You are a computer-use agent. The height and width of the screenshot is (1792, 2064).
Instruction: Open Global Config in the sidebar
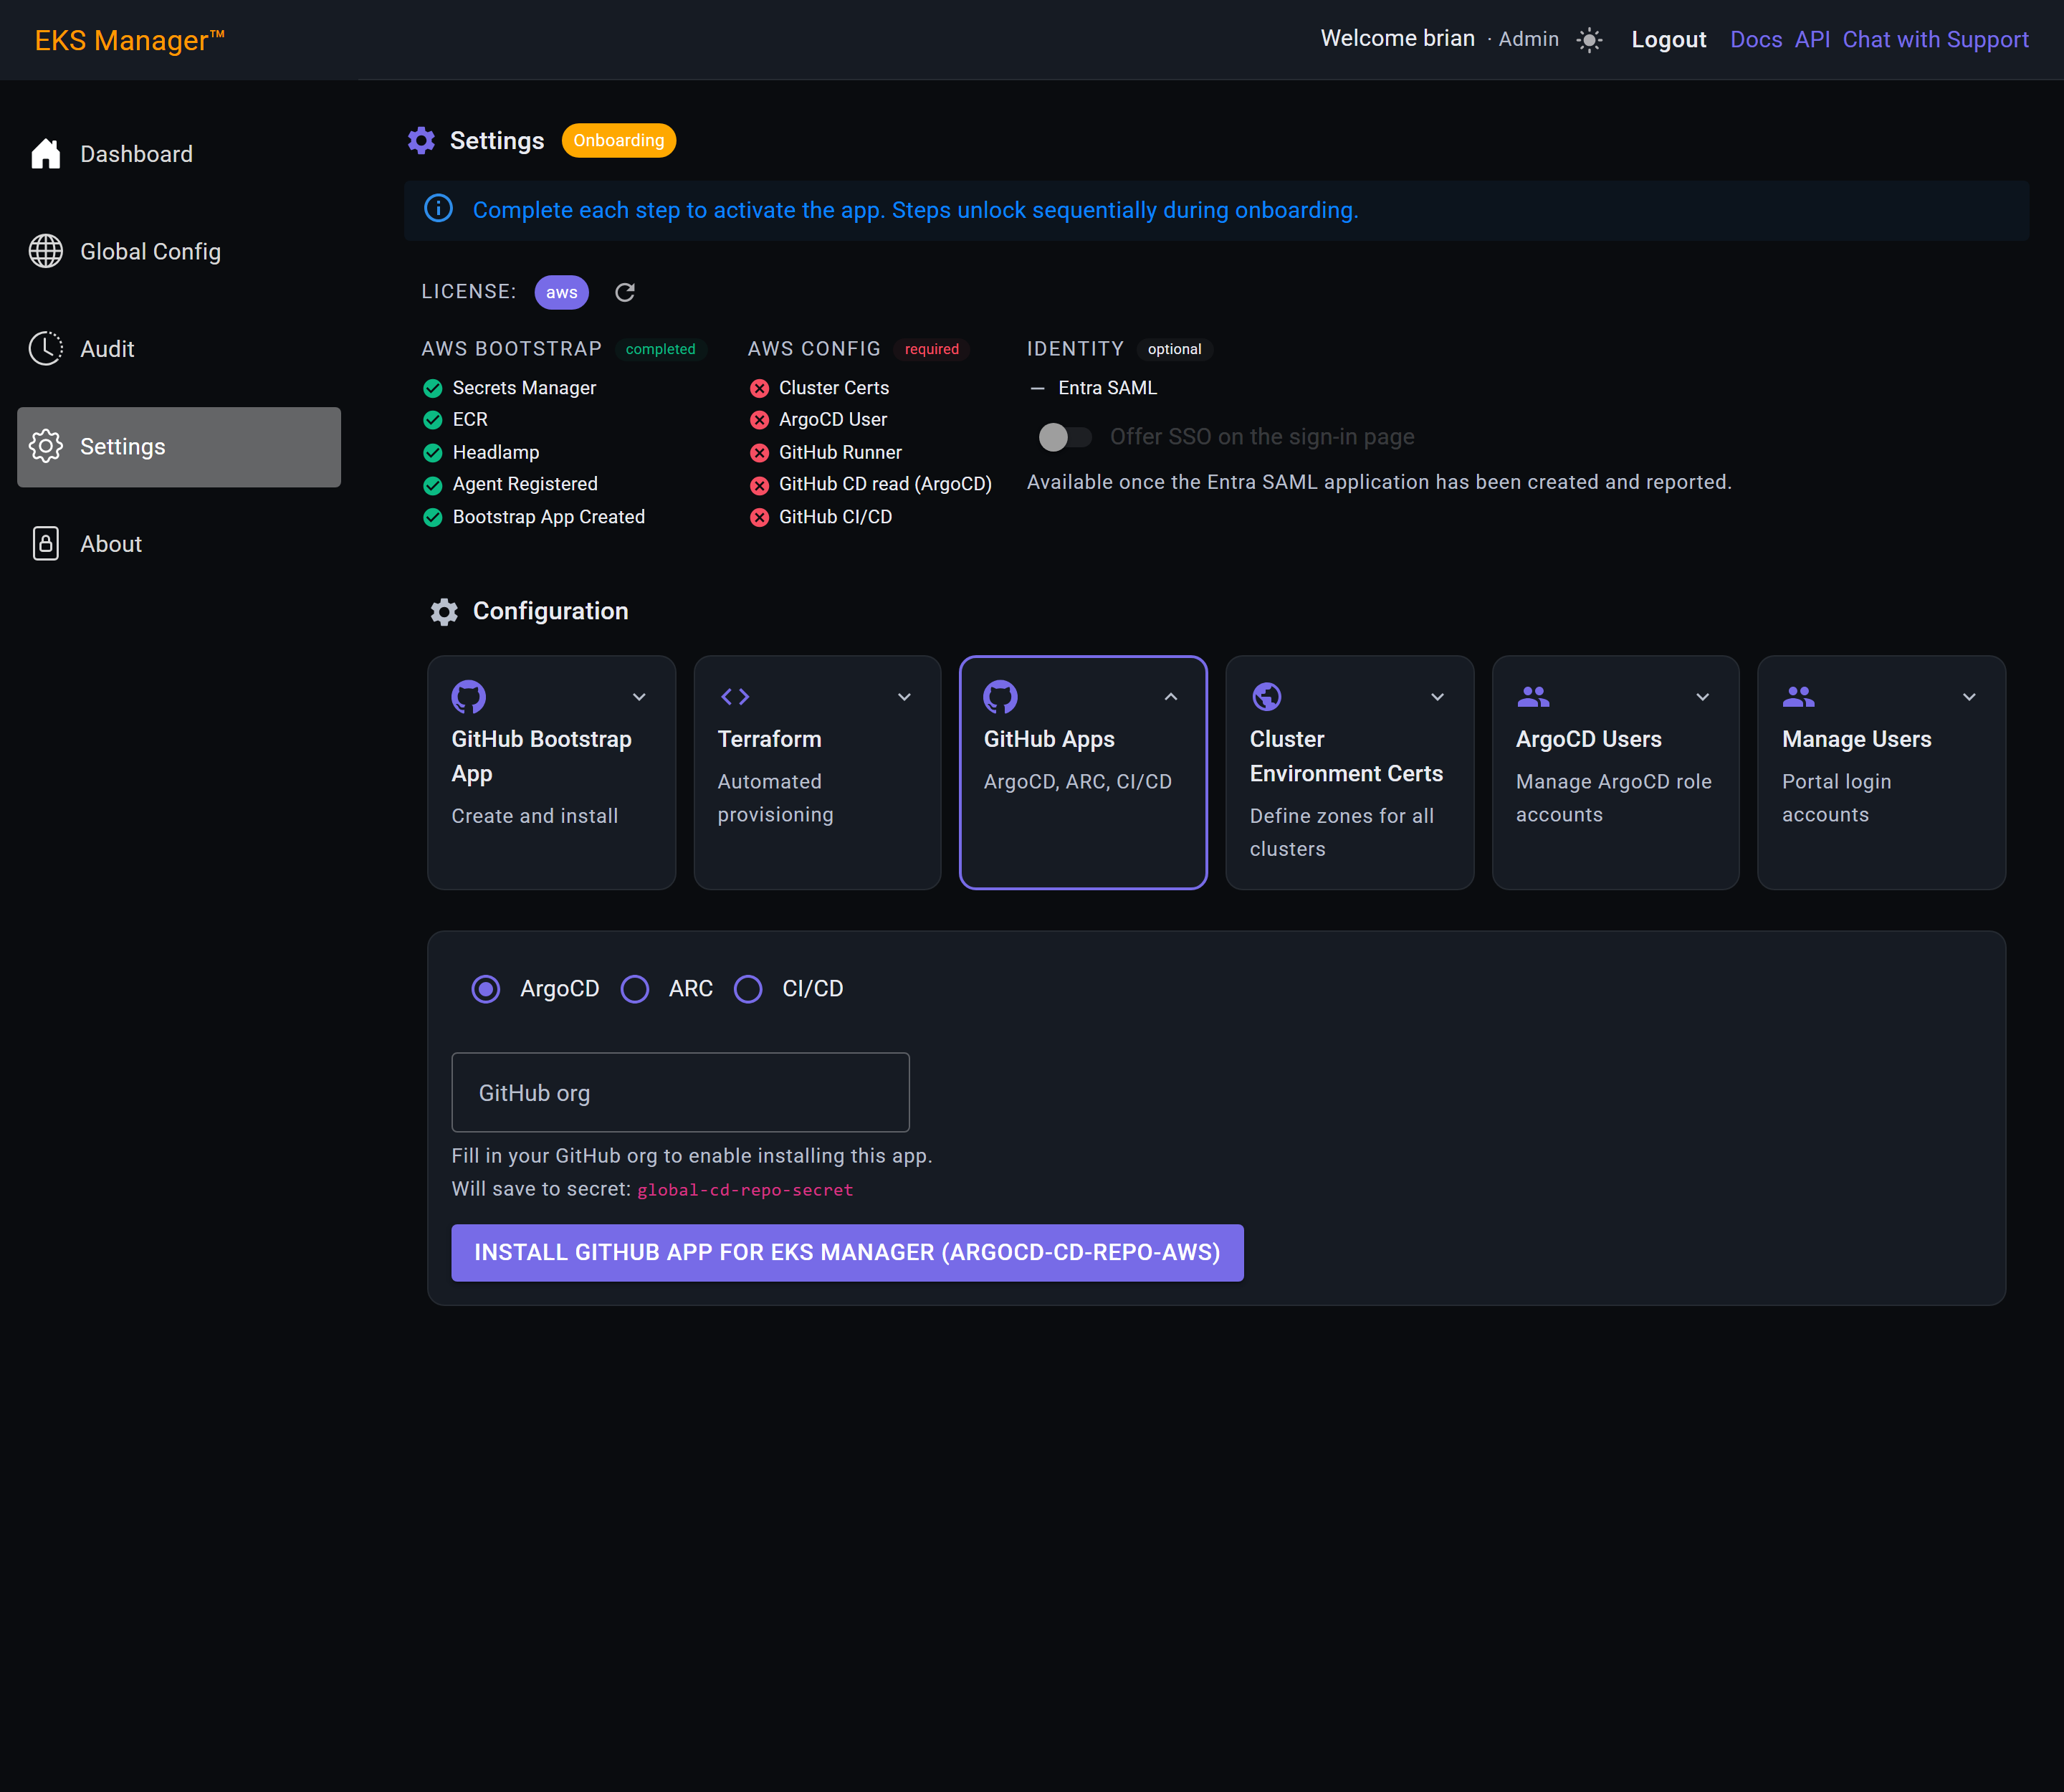pyautogui.click(x=179, y=251)
